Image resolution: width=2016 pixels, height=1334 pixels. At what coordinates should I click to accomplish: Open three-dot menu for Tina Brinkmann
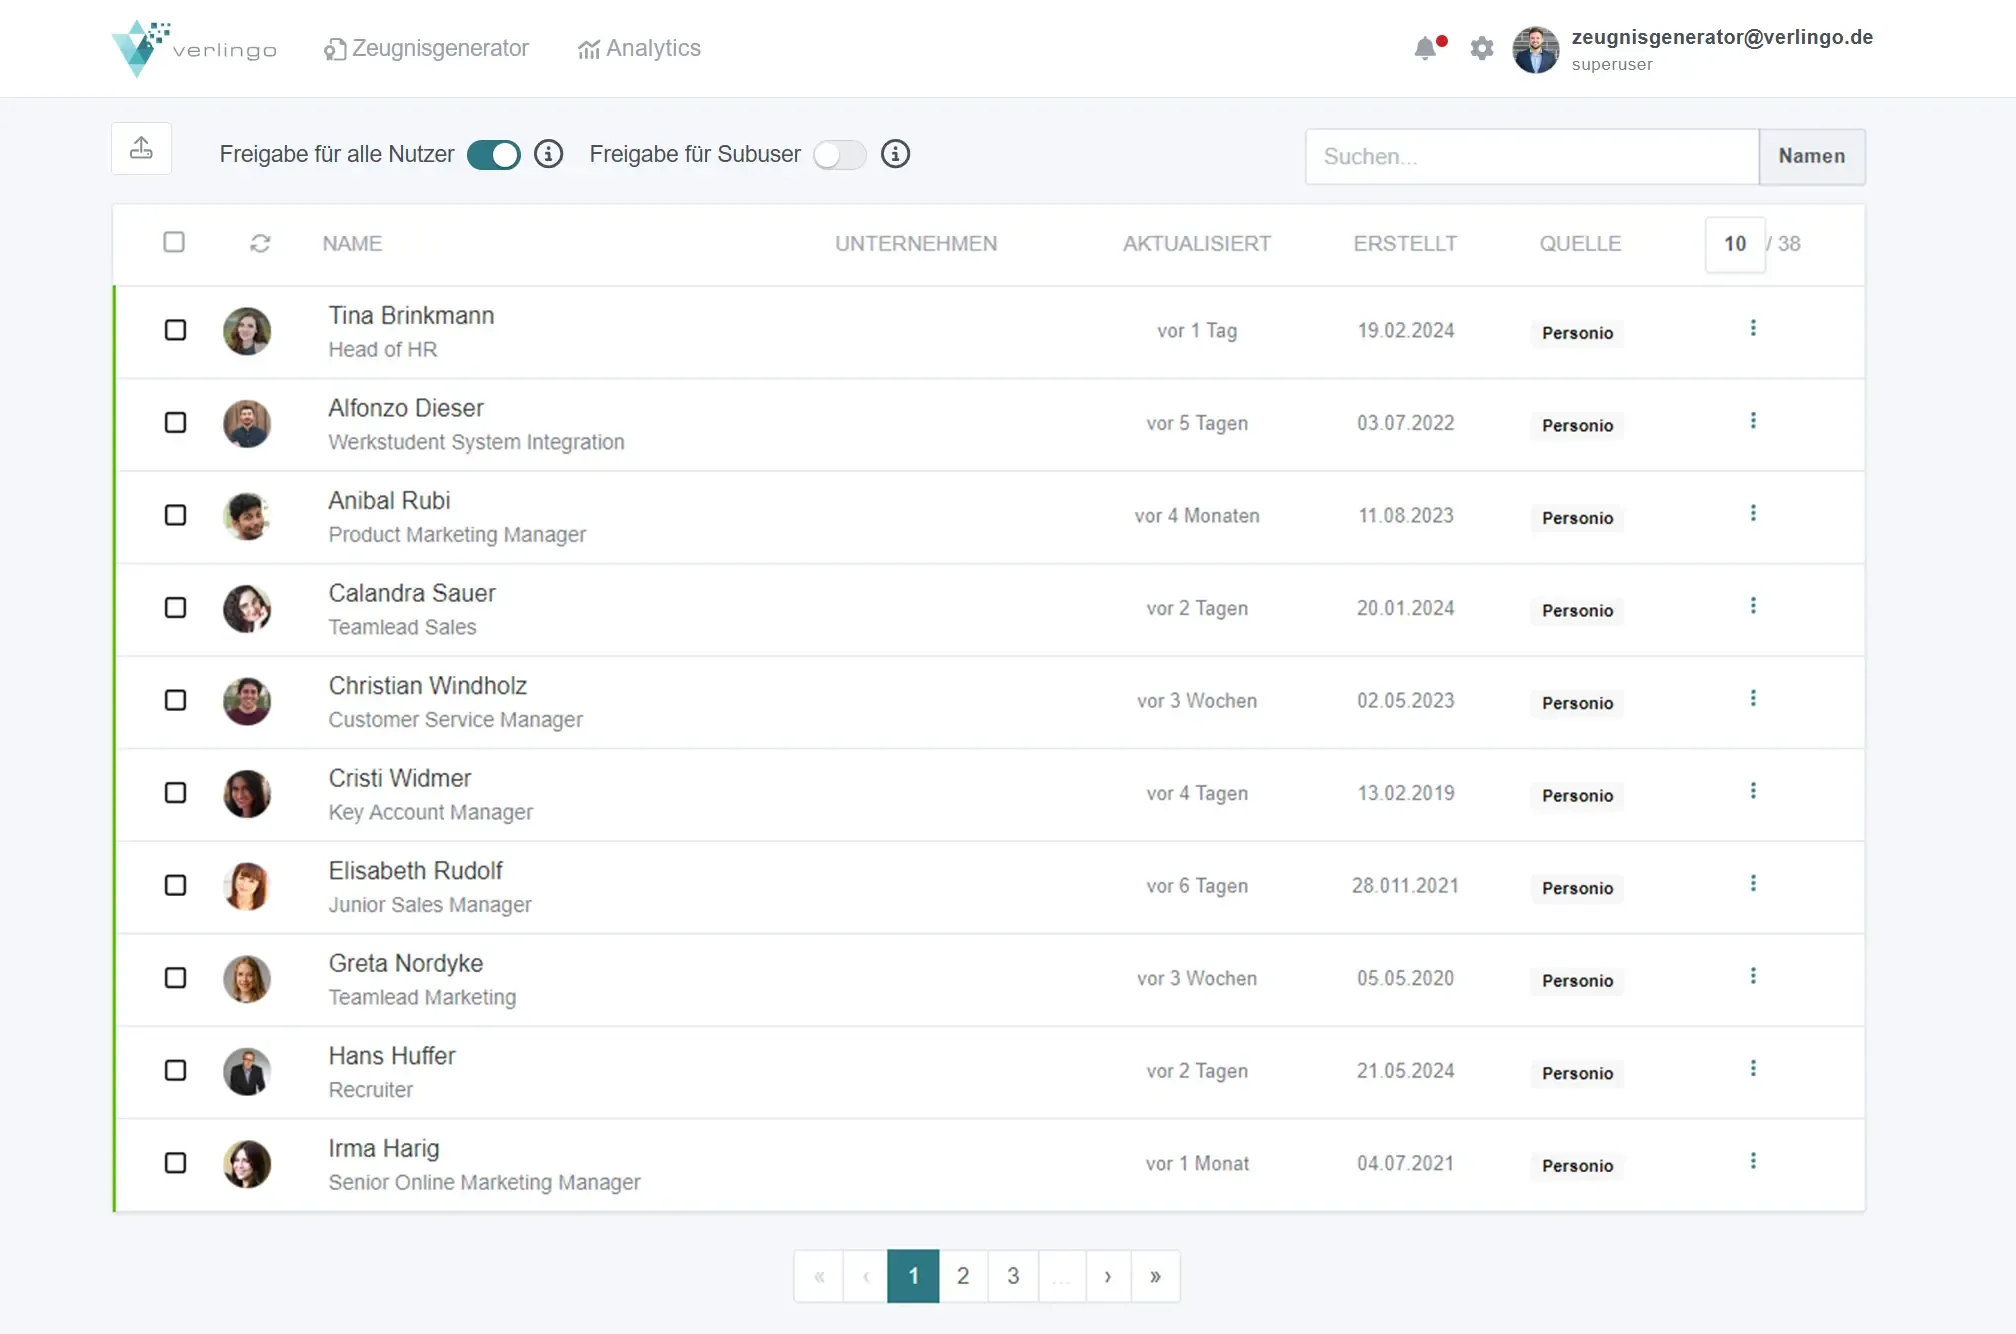pos(1752,328)
